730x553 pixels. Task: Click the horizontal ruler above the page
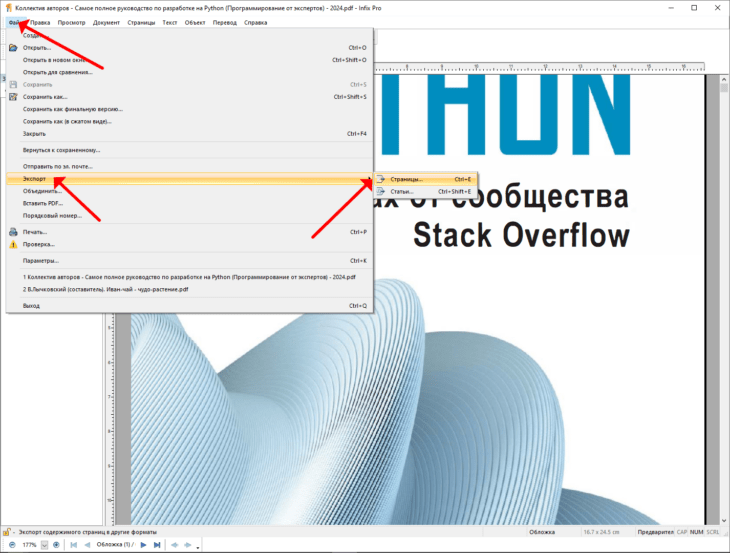539,67
